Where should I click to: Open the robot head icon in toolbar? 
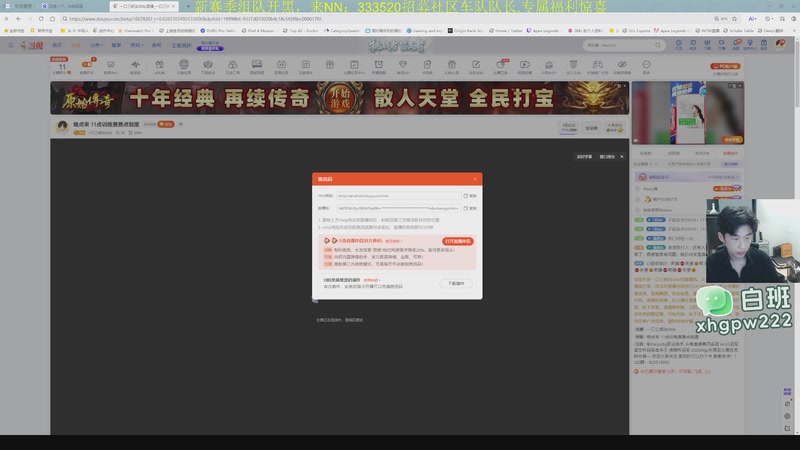pyautogui.click(x=184, y=64)
